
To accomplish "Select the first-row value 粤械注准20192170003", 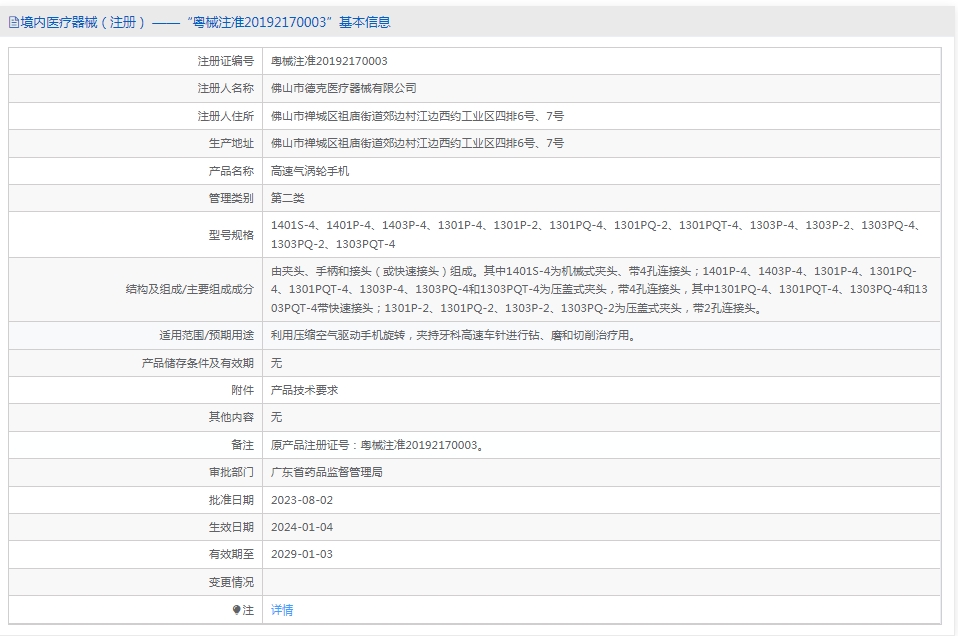I will pos(329,61).
